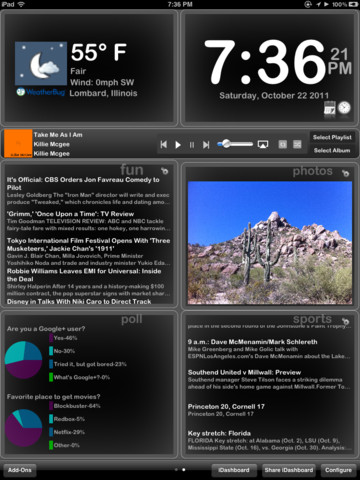Viewport: 360px width, 480px height.
Task: Toggle the shuffle button in music bar
Action: click(297, 144)
